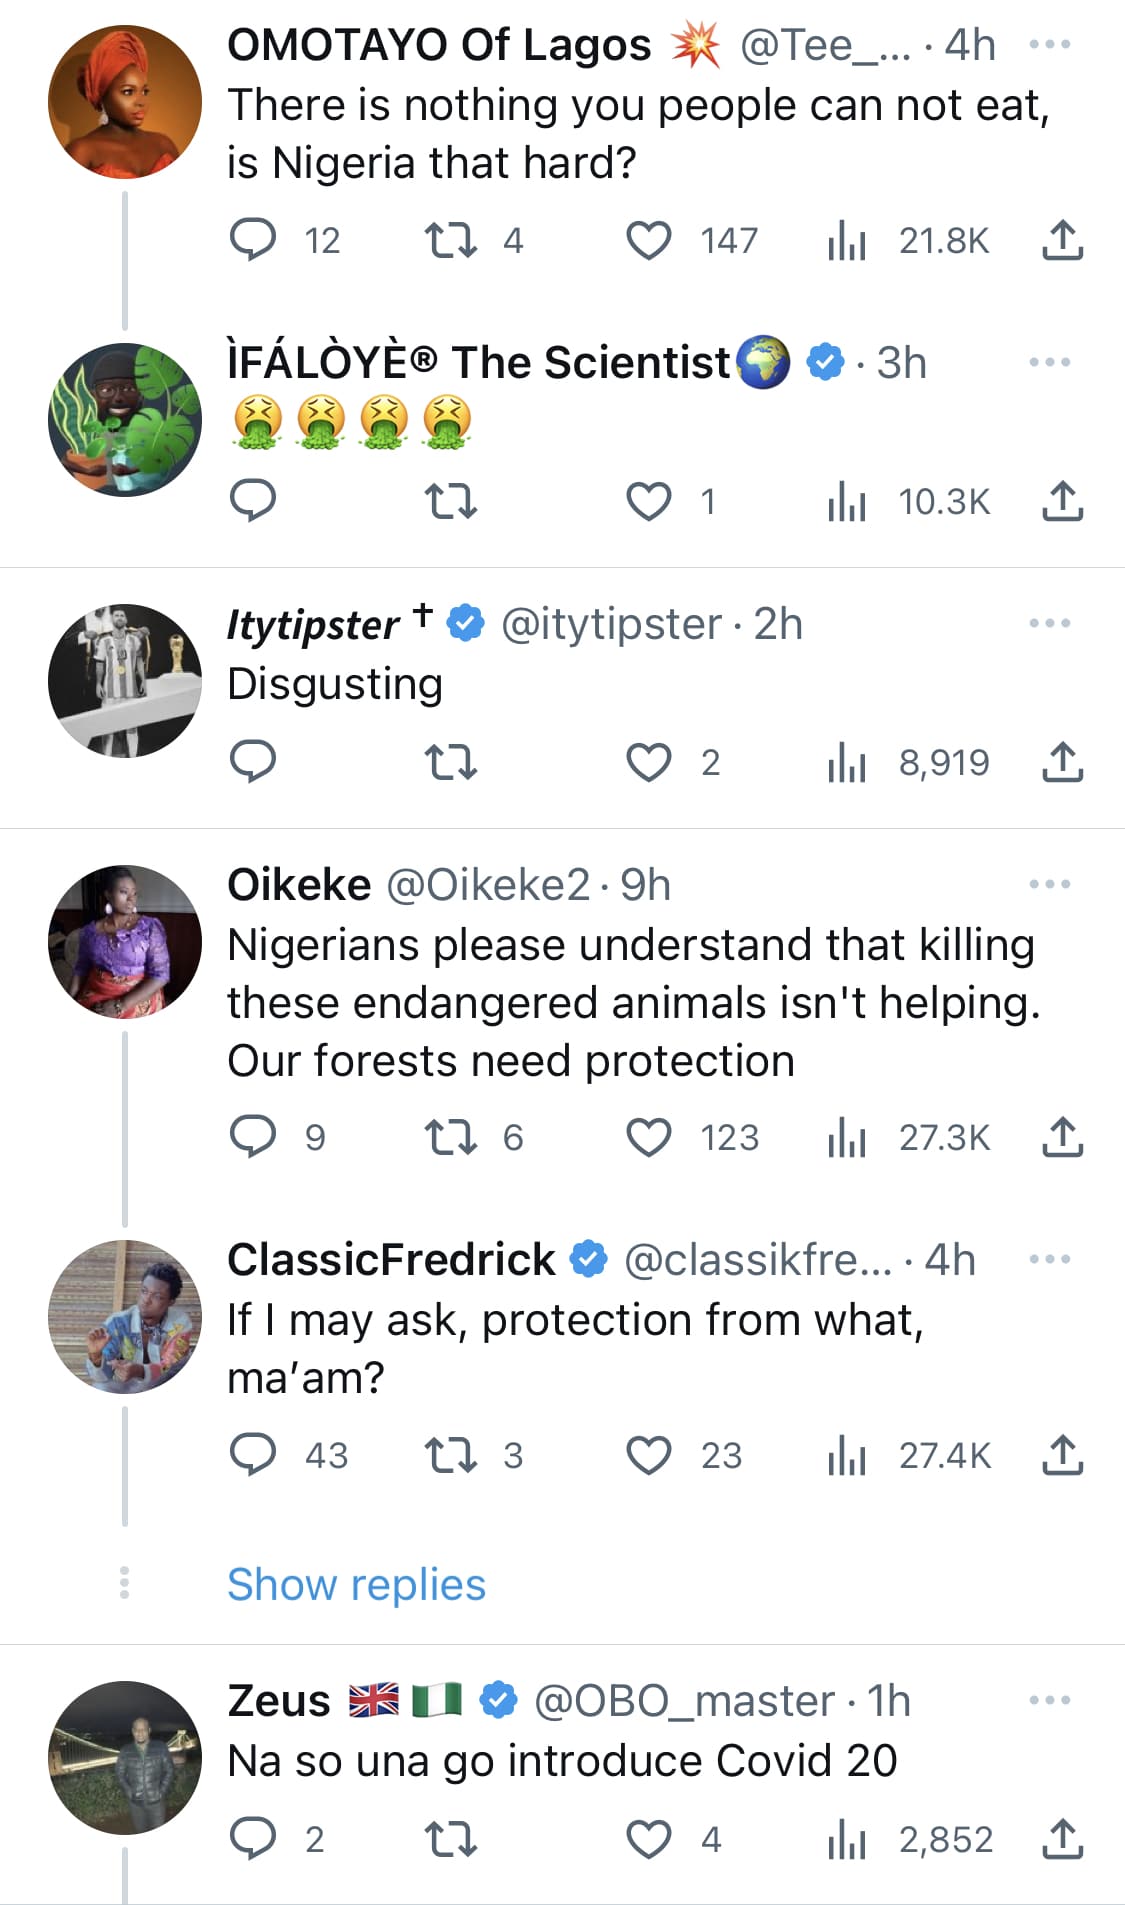
Task: Reply to Itytipster's "Disgusting" tweet
Action: point(253,762)
